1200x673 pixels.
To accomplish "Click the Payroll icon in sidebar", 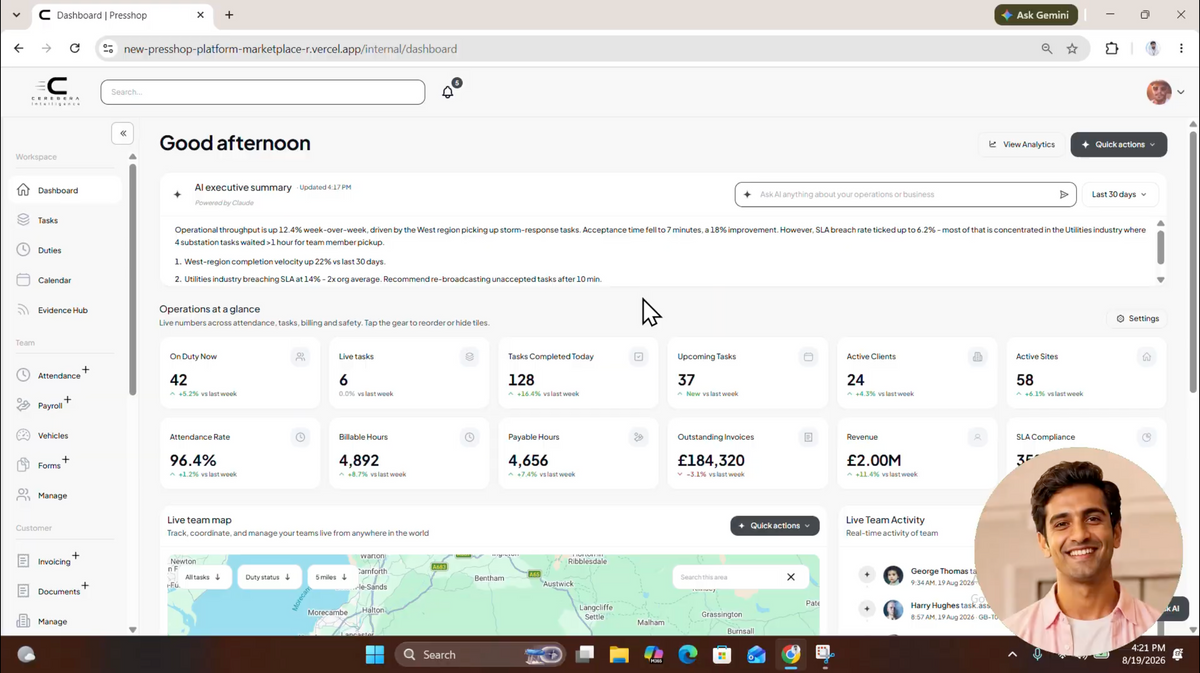I will coord(23,405).
